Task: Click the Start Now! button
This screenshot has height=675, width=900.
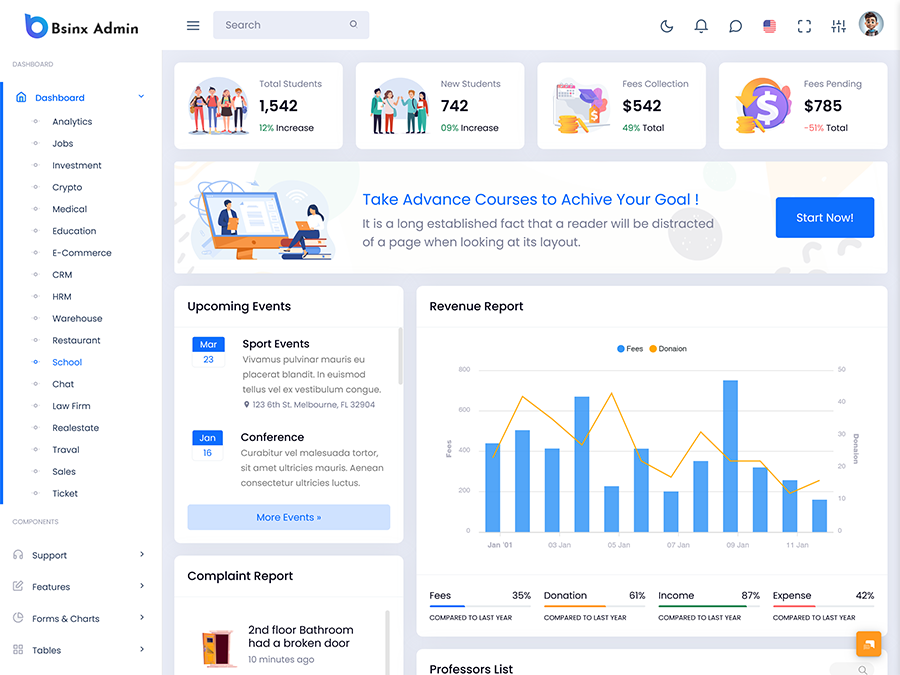Action: [x=825, y=218]
